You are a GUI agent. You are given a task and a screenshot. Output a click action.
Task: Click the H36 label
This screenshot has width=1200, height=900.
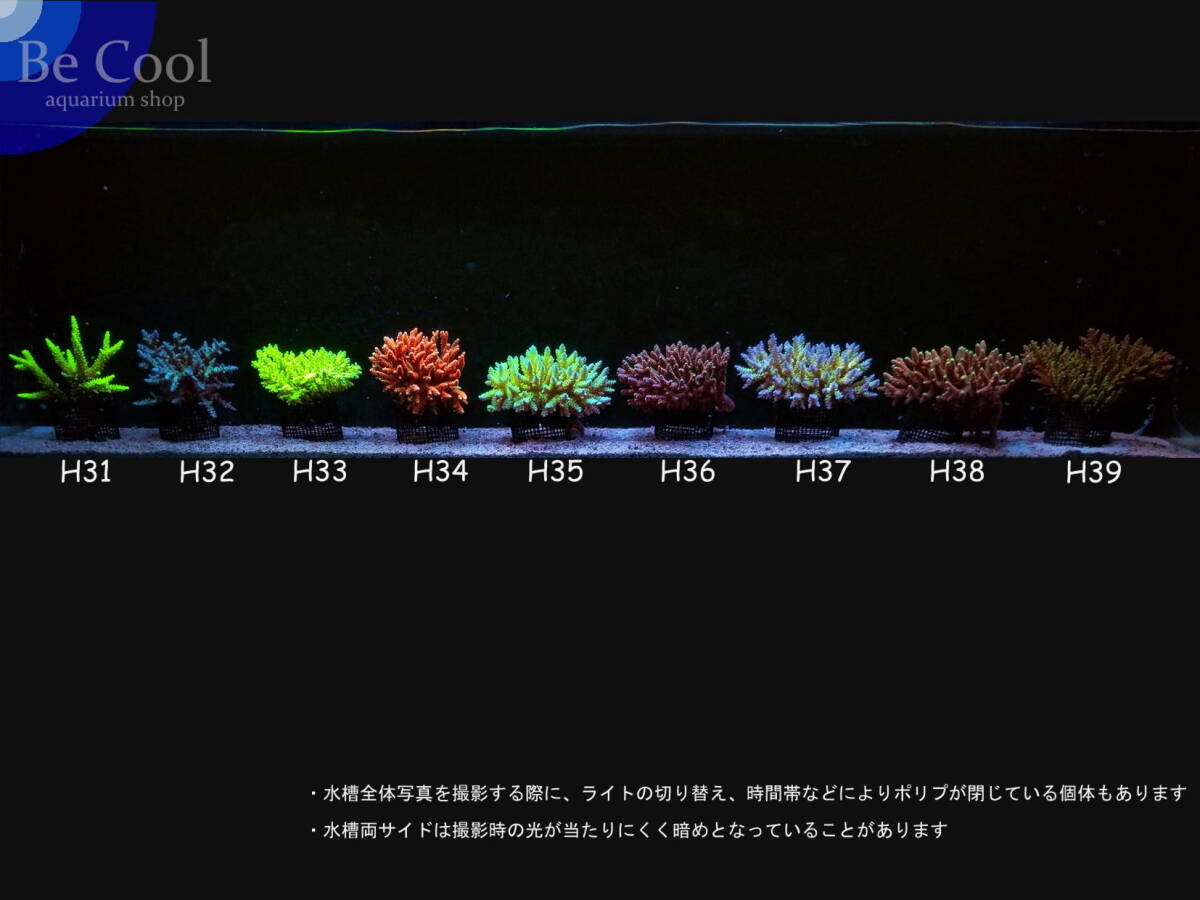[688, 472]
